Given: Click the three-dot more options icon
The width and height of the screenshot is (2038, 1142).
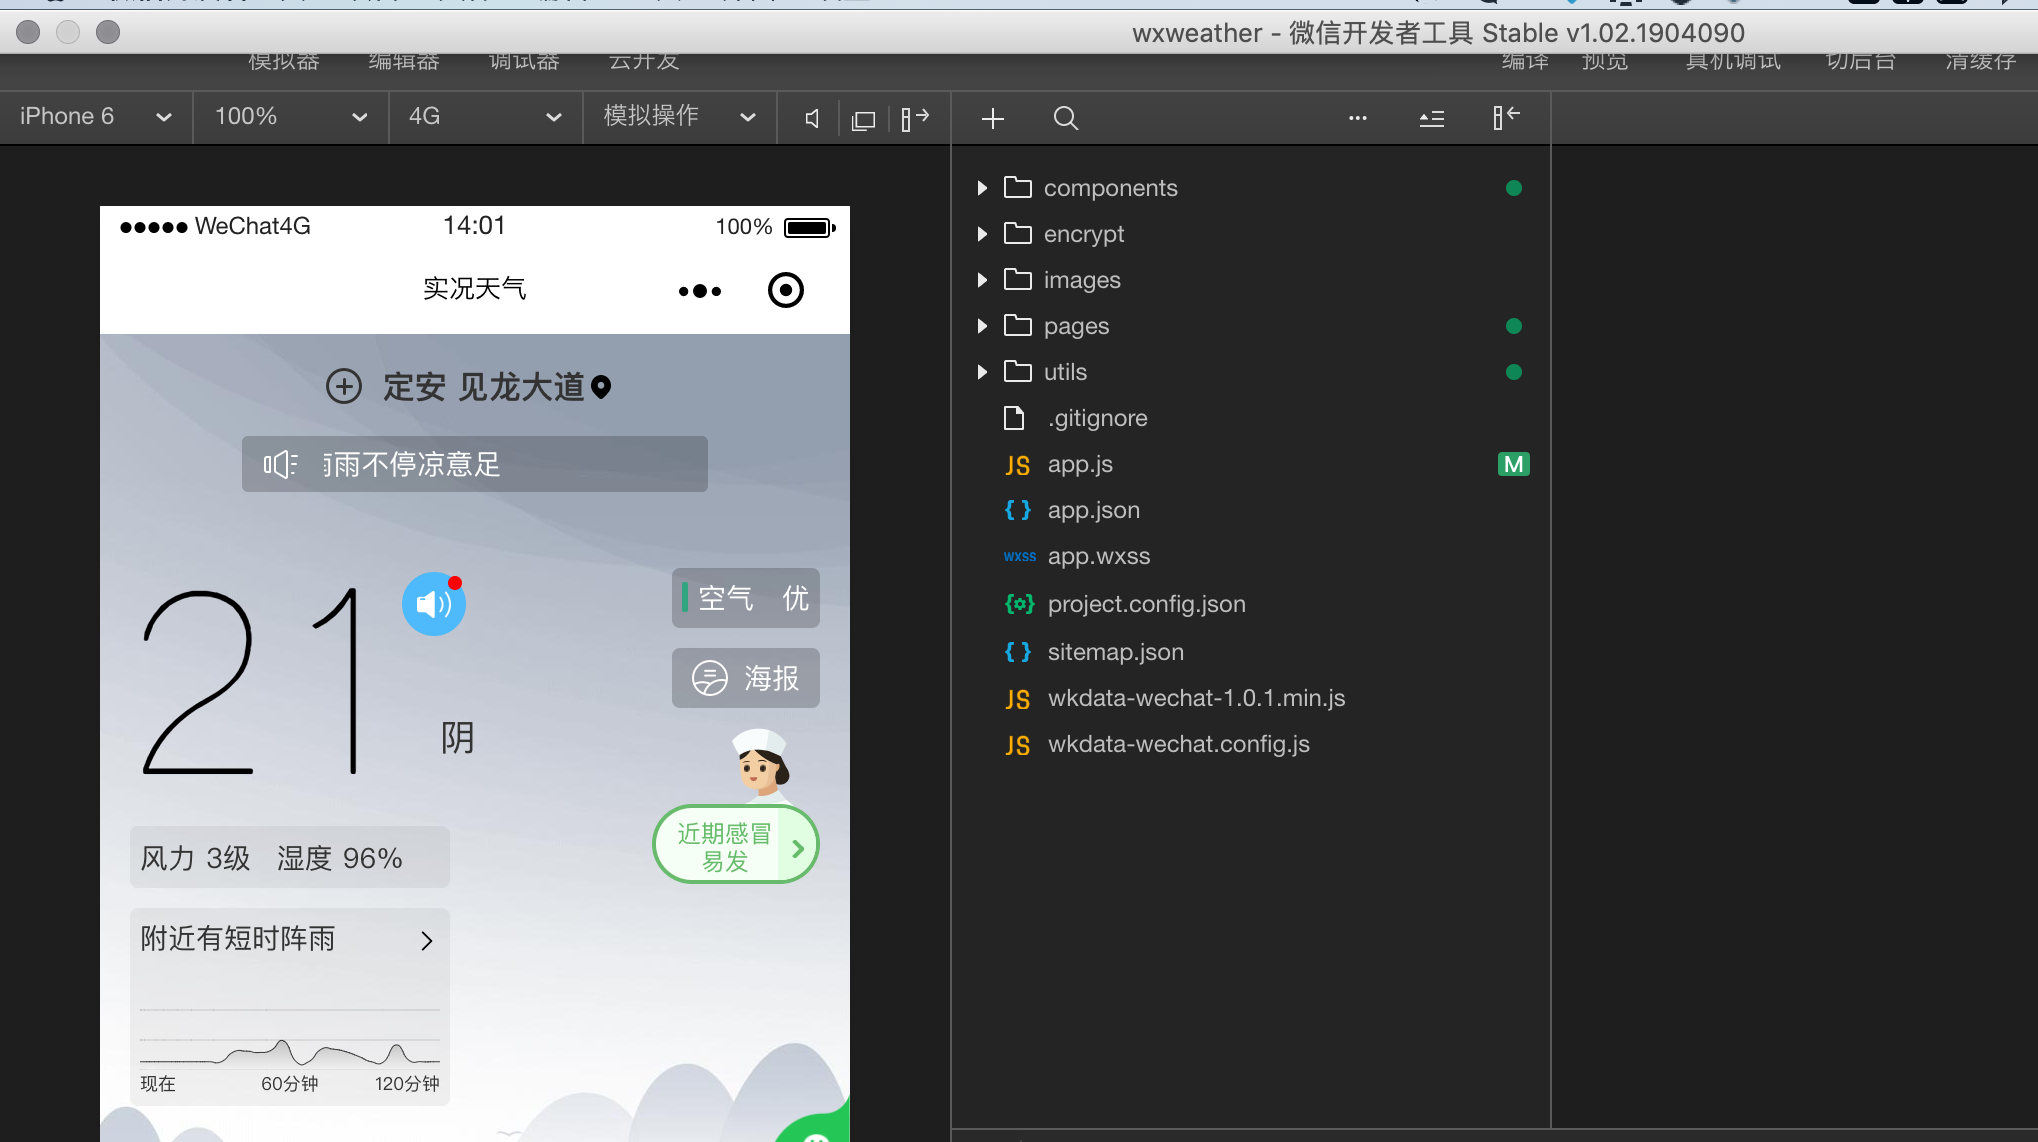Looking at the screenshot, I should tap(1357, 118).
